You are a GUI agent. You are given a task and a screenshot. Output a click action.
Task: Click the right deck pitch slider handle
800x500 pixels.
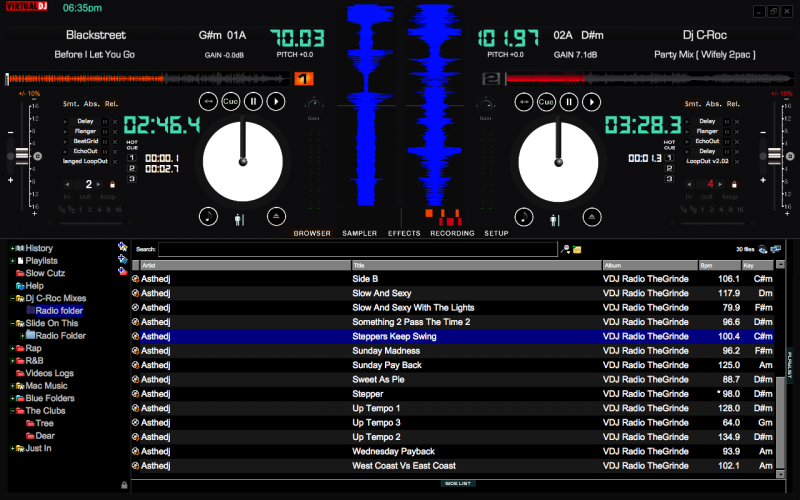coord(774,156)
